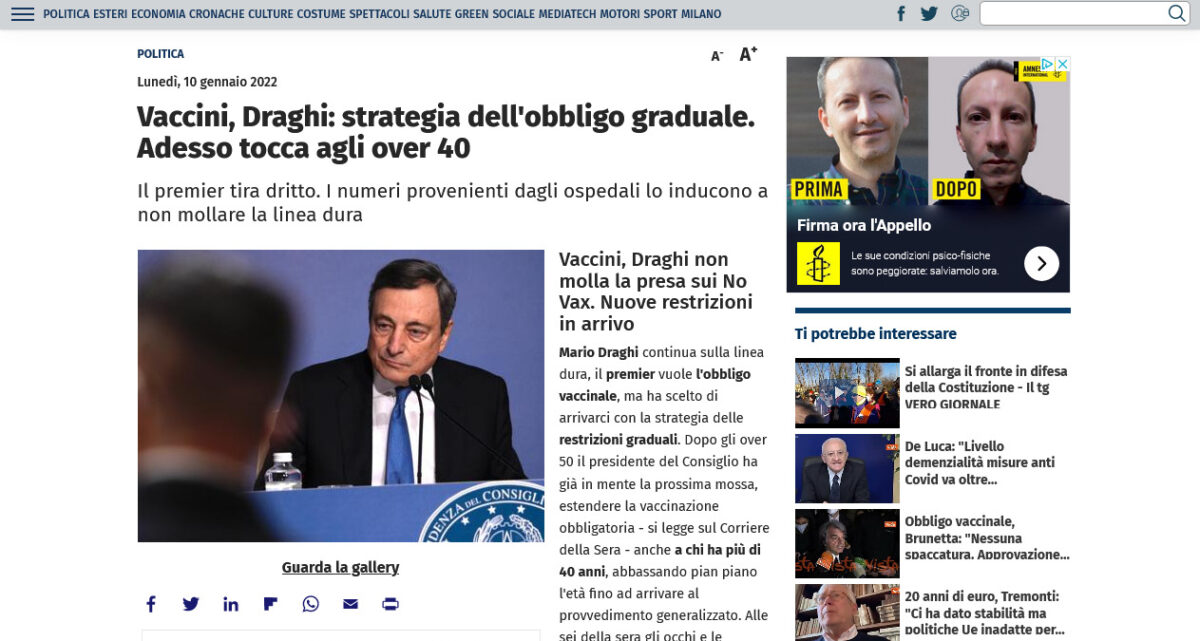Open Twitter page from top header
The width and height of the screenshot is (1200, 641).
929,14
